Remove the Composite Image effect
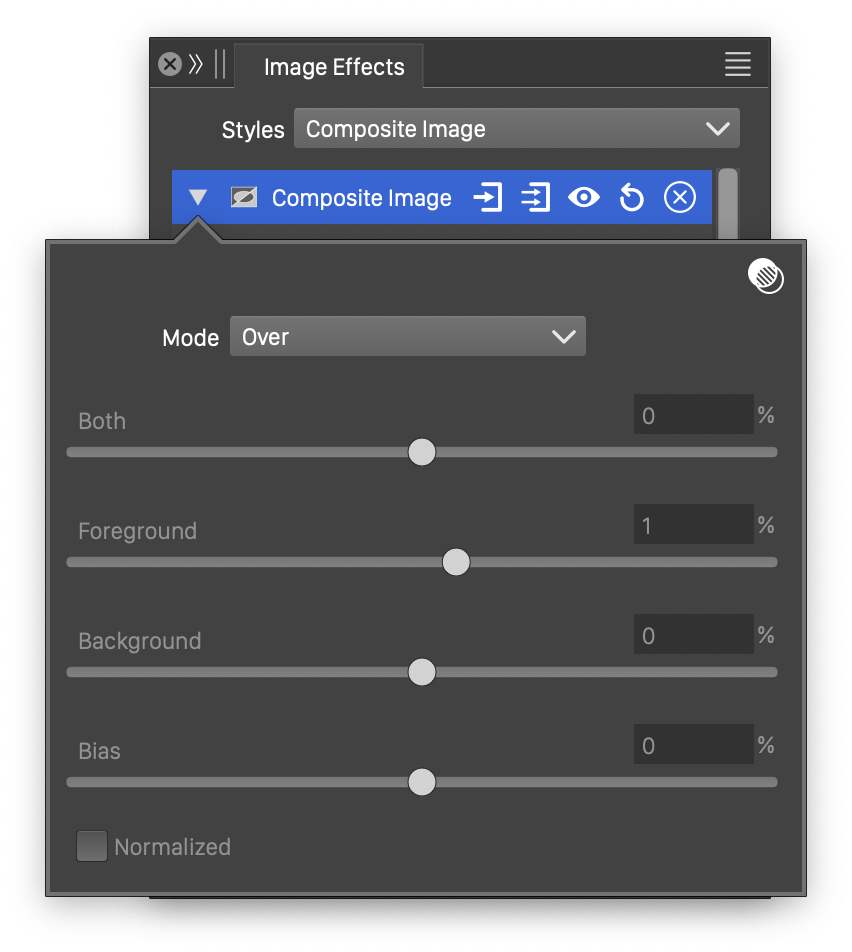The image size is (852, 952). pyautogui.click(x=679, y=198)
